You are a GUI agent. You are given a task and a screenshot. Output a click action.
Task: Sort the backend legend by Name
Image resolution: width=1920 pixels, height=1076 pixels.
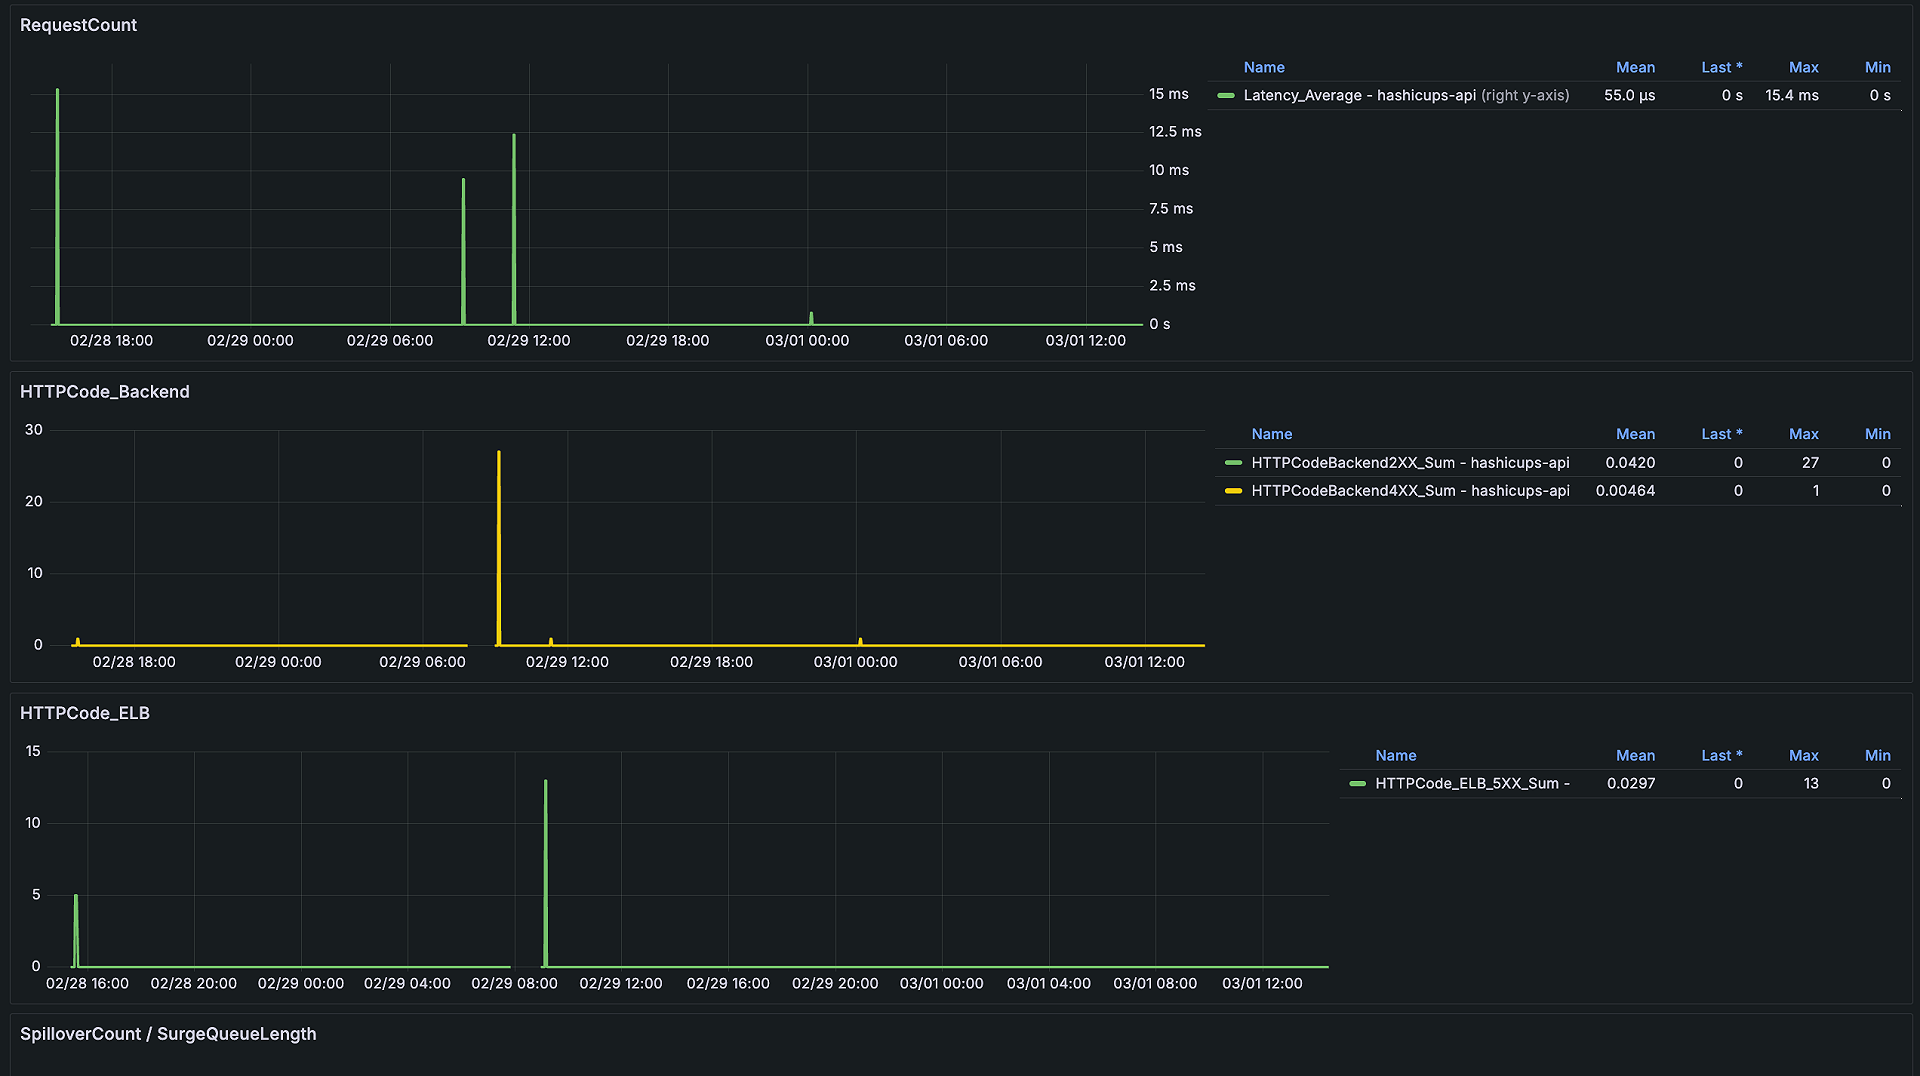1271,433
